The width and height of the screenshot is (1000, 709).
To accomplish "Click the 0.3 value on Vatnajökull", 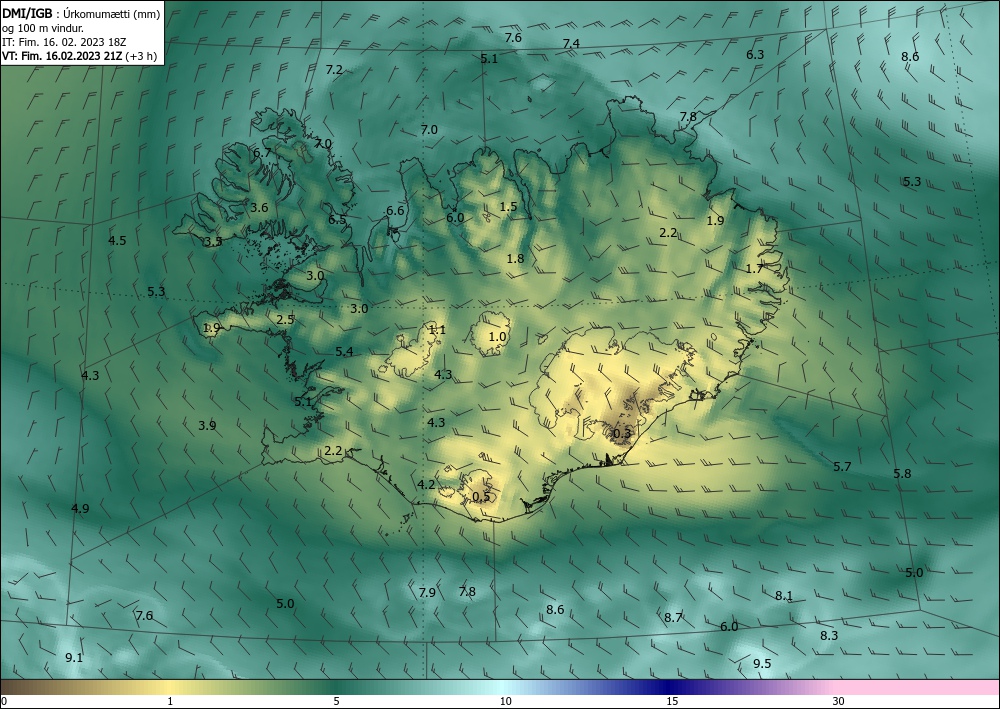I will (622, 434).
